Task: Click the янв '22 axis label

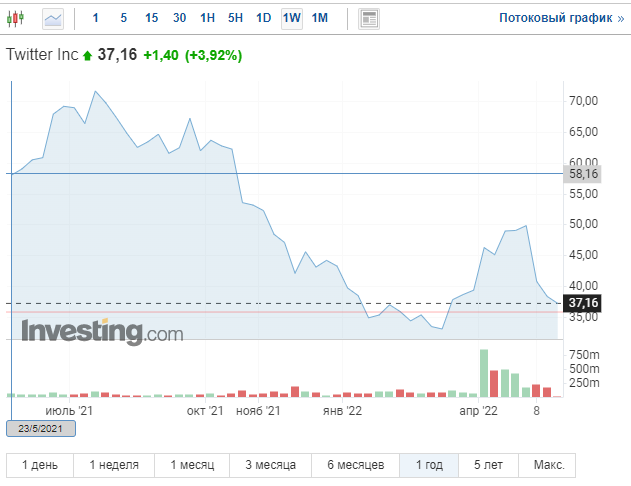Action: [x=342, y=411]
